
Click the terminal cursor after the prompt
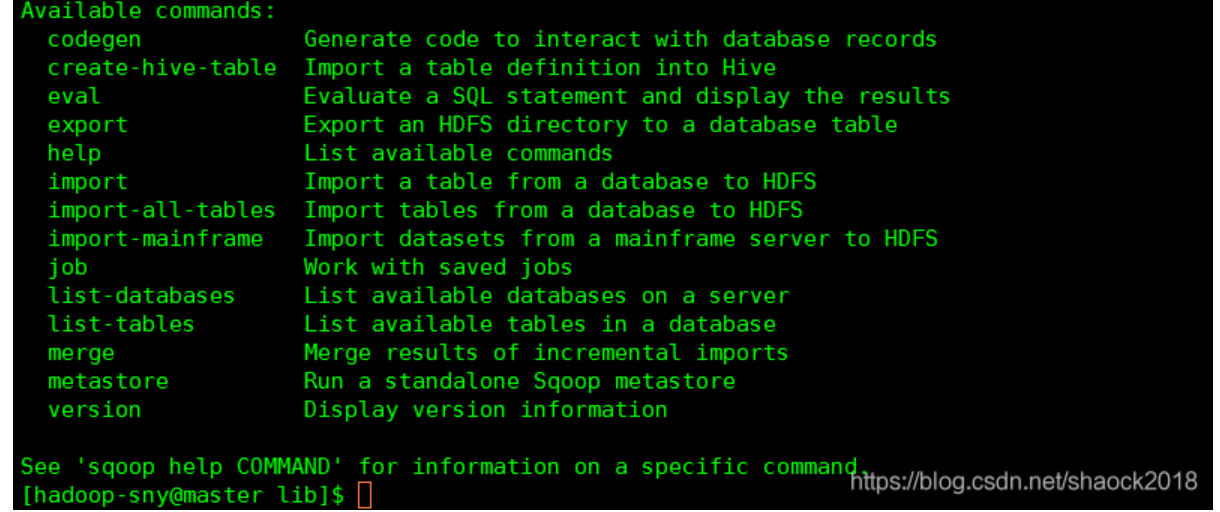tap(365, 495)
